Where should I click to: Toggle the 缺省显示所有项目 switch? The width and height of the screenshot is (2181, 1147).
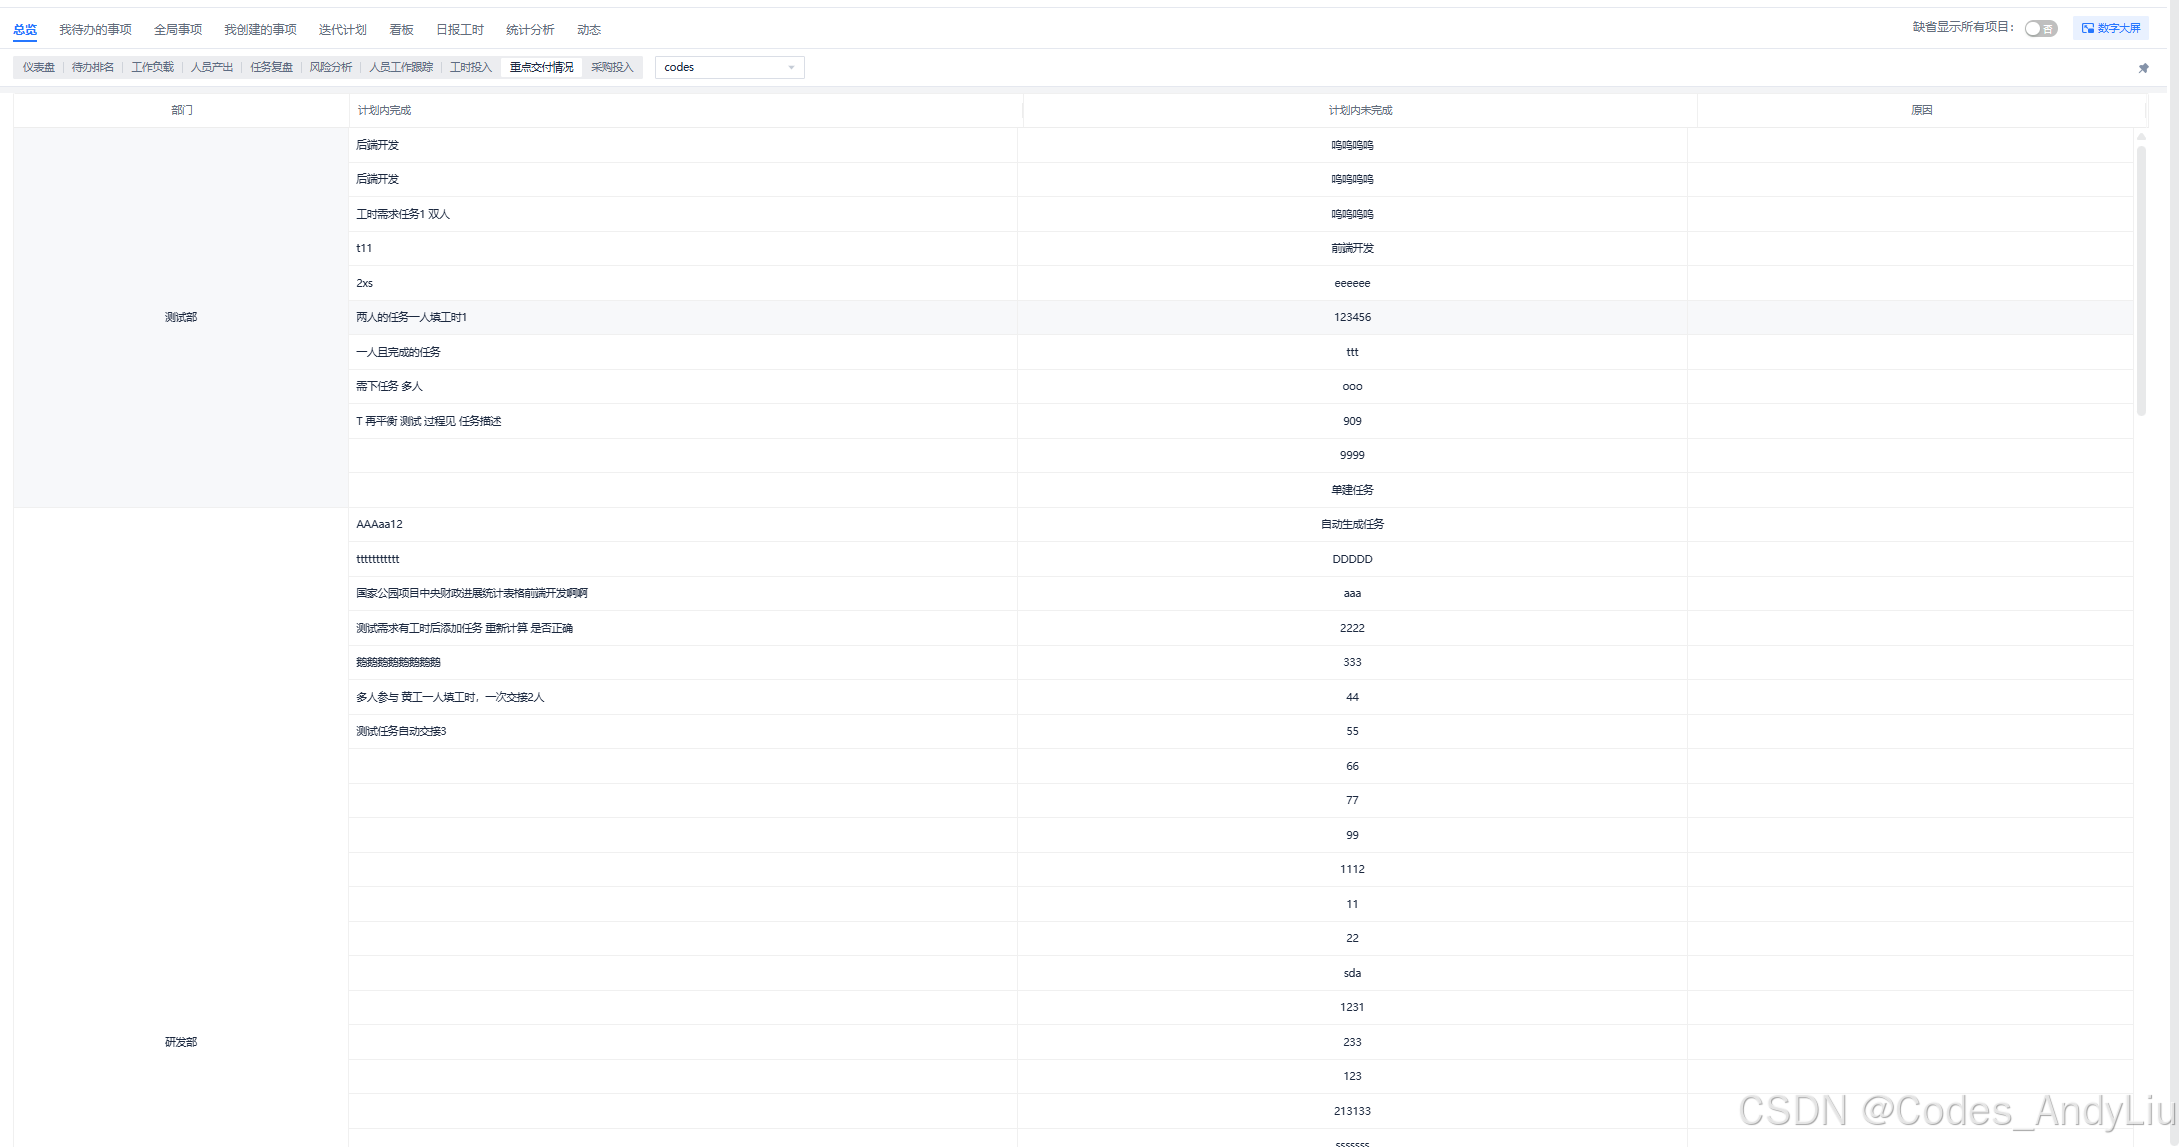[x=2040, y=28]
